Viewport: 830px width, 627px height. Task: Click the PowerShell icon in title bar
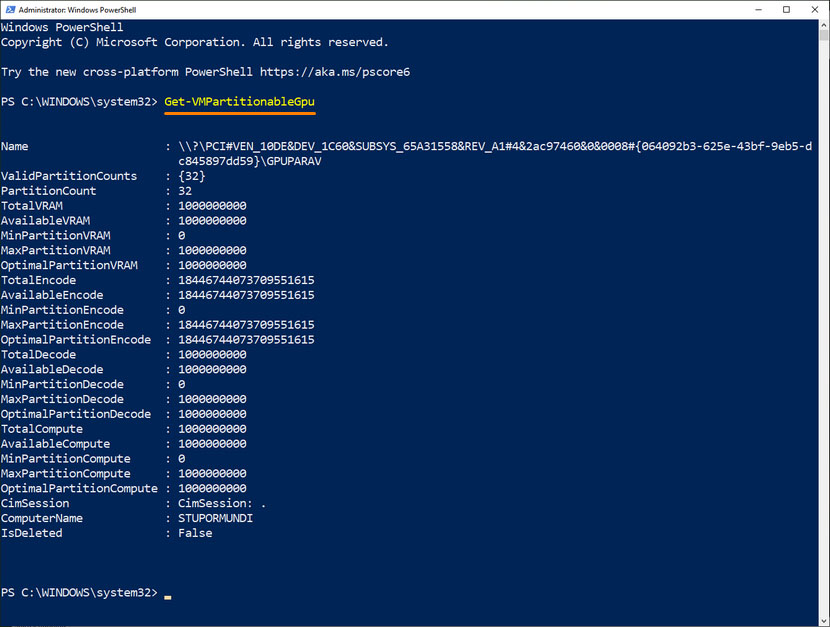10,10
